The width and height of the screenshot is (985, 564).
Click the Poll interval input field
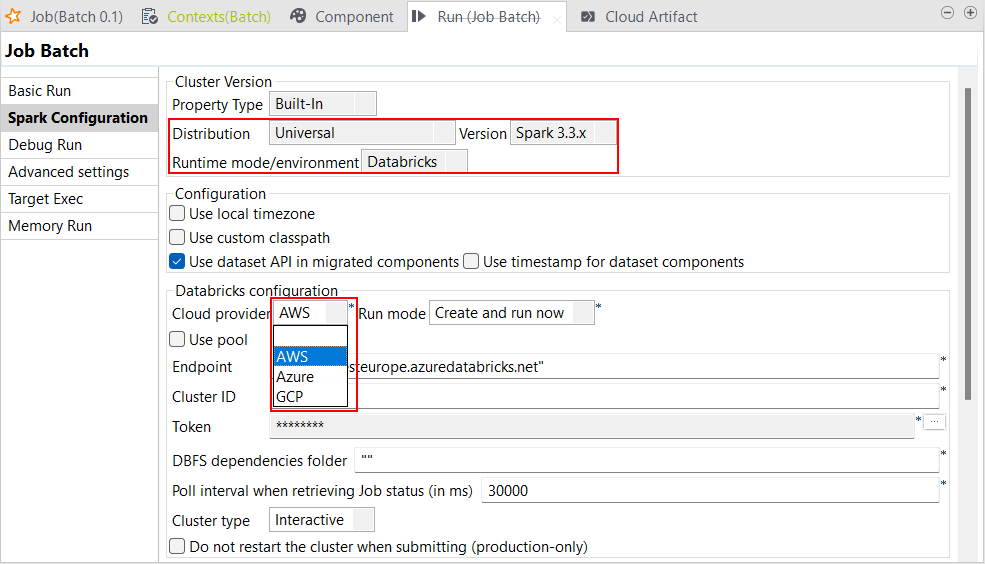coord(710,491)
